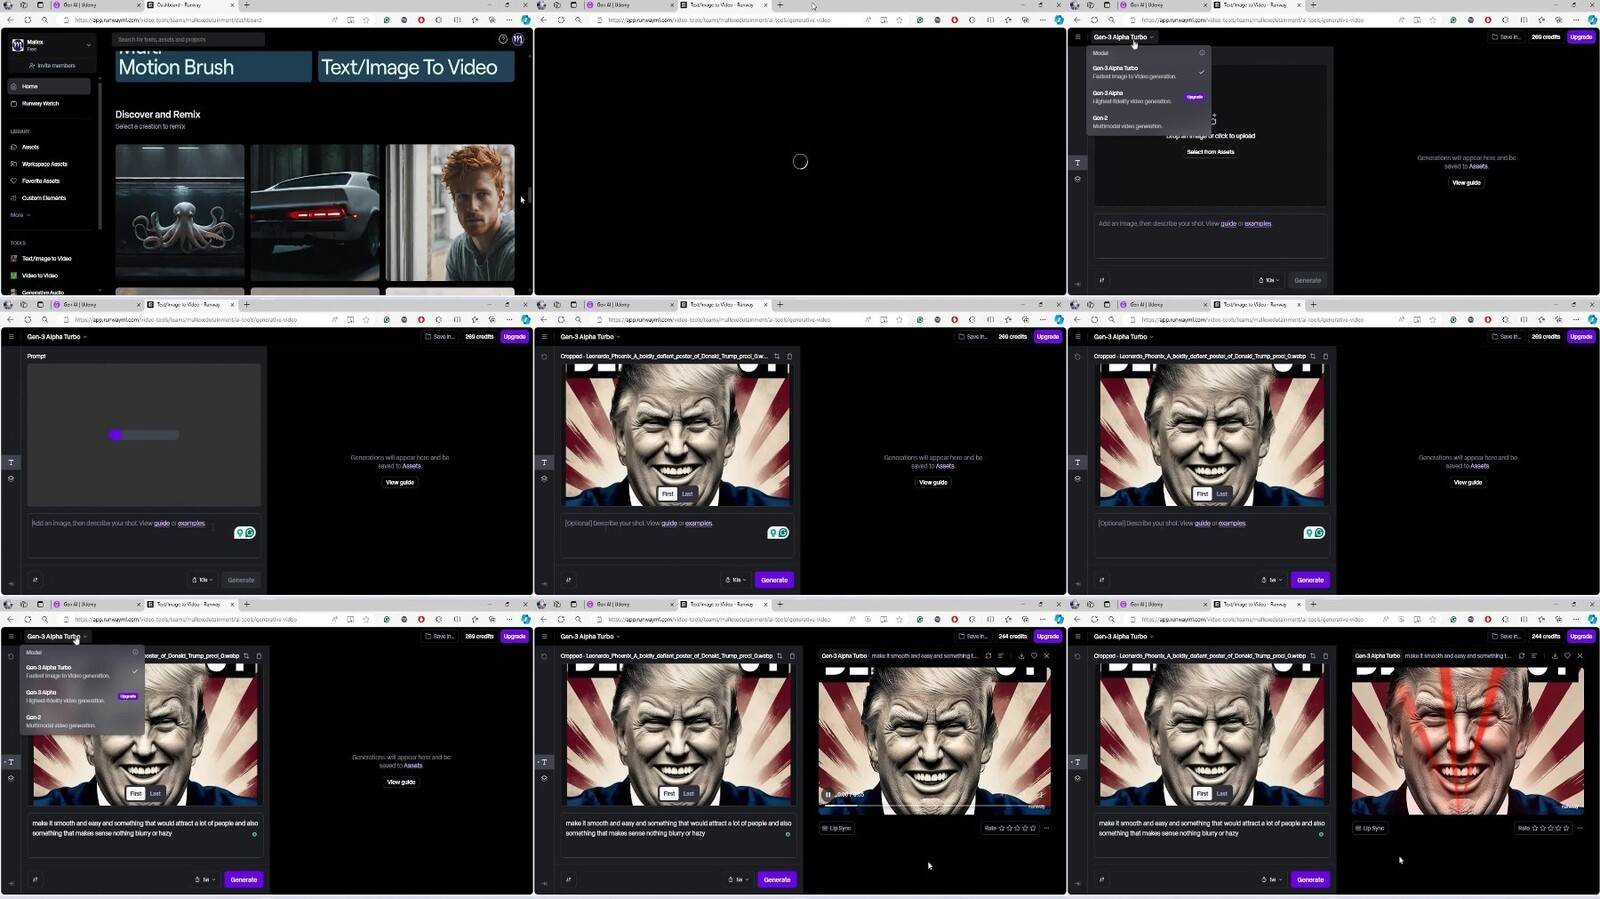Choose Gen-3 Alpha Turbo in the upload window's model menu
The height and width of the screenshot is (899, 1600).
point(1148,72)
